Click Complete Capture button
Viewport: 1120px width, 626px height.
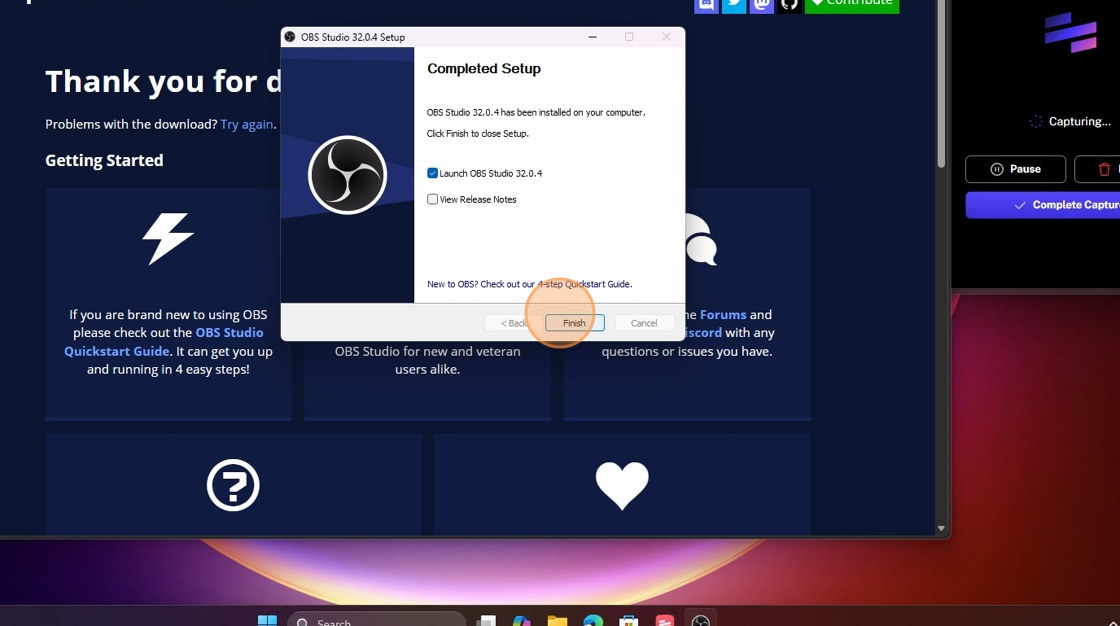click(1044, 205)
